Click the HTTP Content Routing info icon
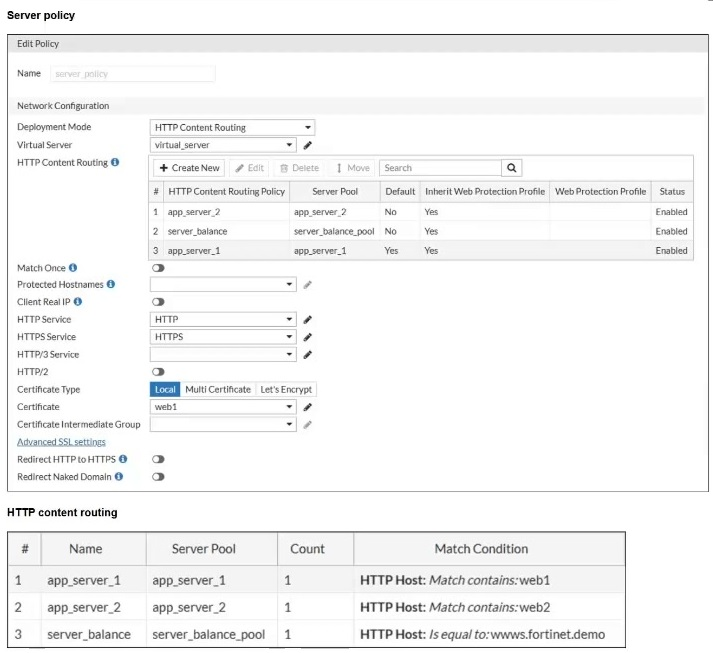 pos(115,162)
